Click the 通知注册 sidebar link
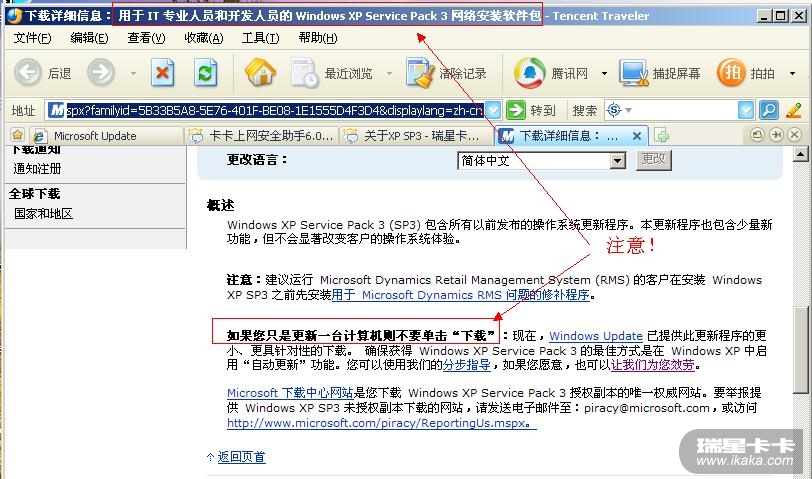 click(37, 168)
